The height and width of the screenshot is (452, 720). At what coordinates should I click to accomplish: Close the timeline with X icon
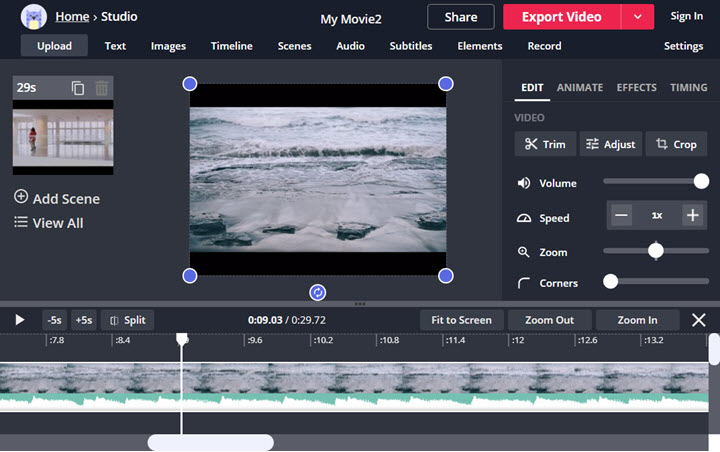(x=699, y=320)
